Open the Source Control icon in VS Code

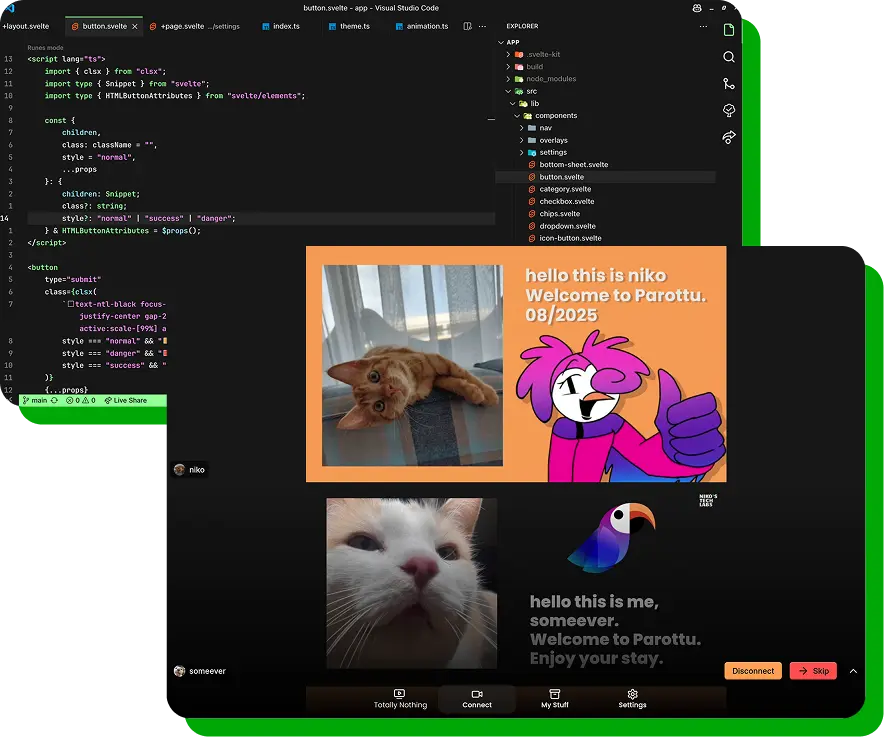[x=728, y=84]
